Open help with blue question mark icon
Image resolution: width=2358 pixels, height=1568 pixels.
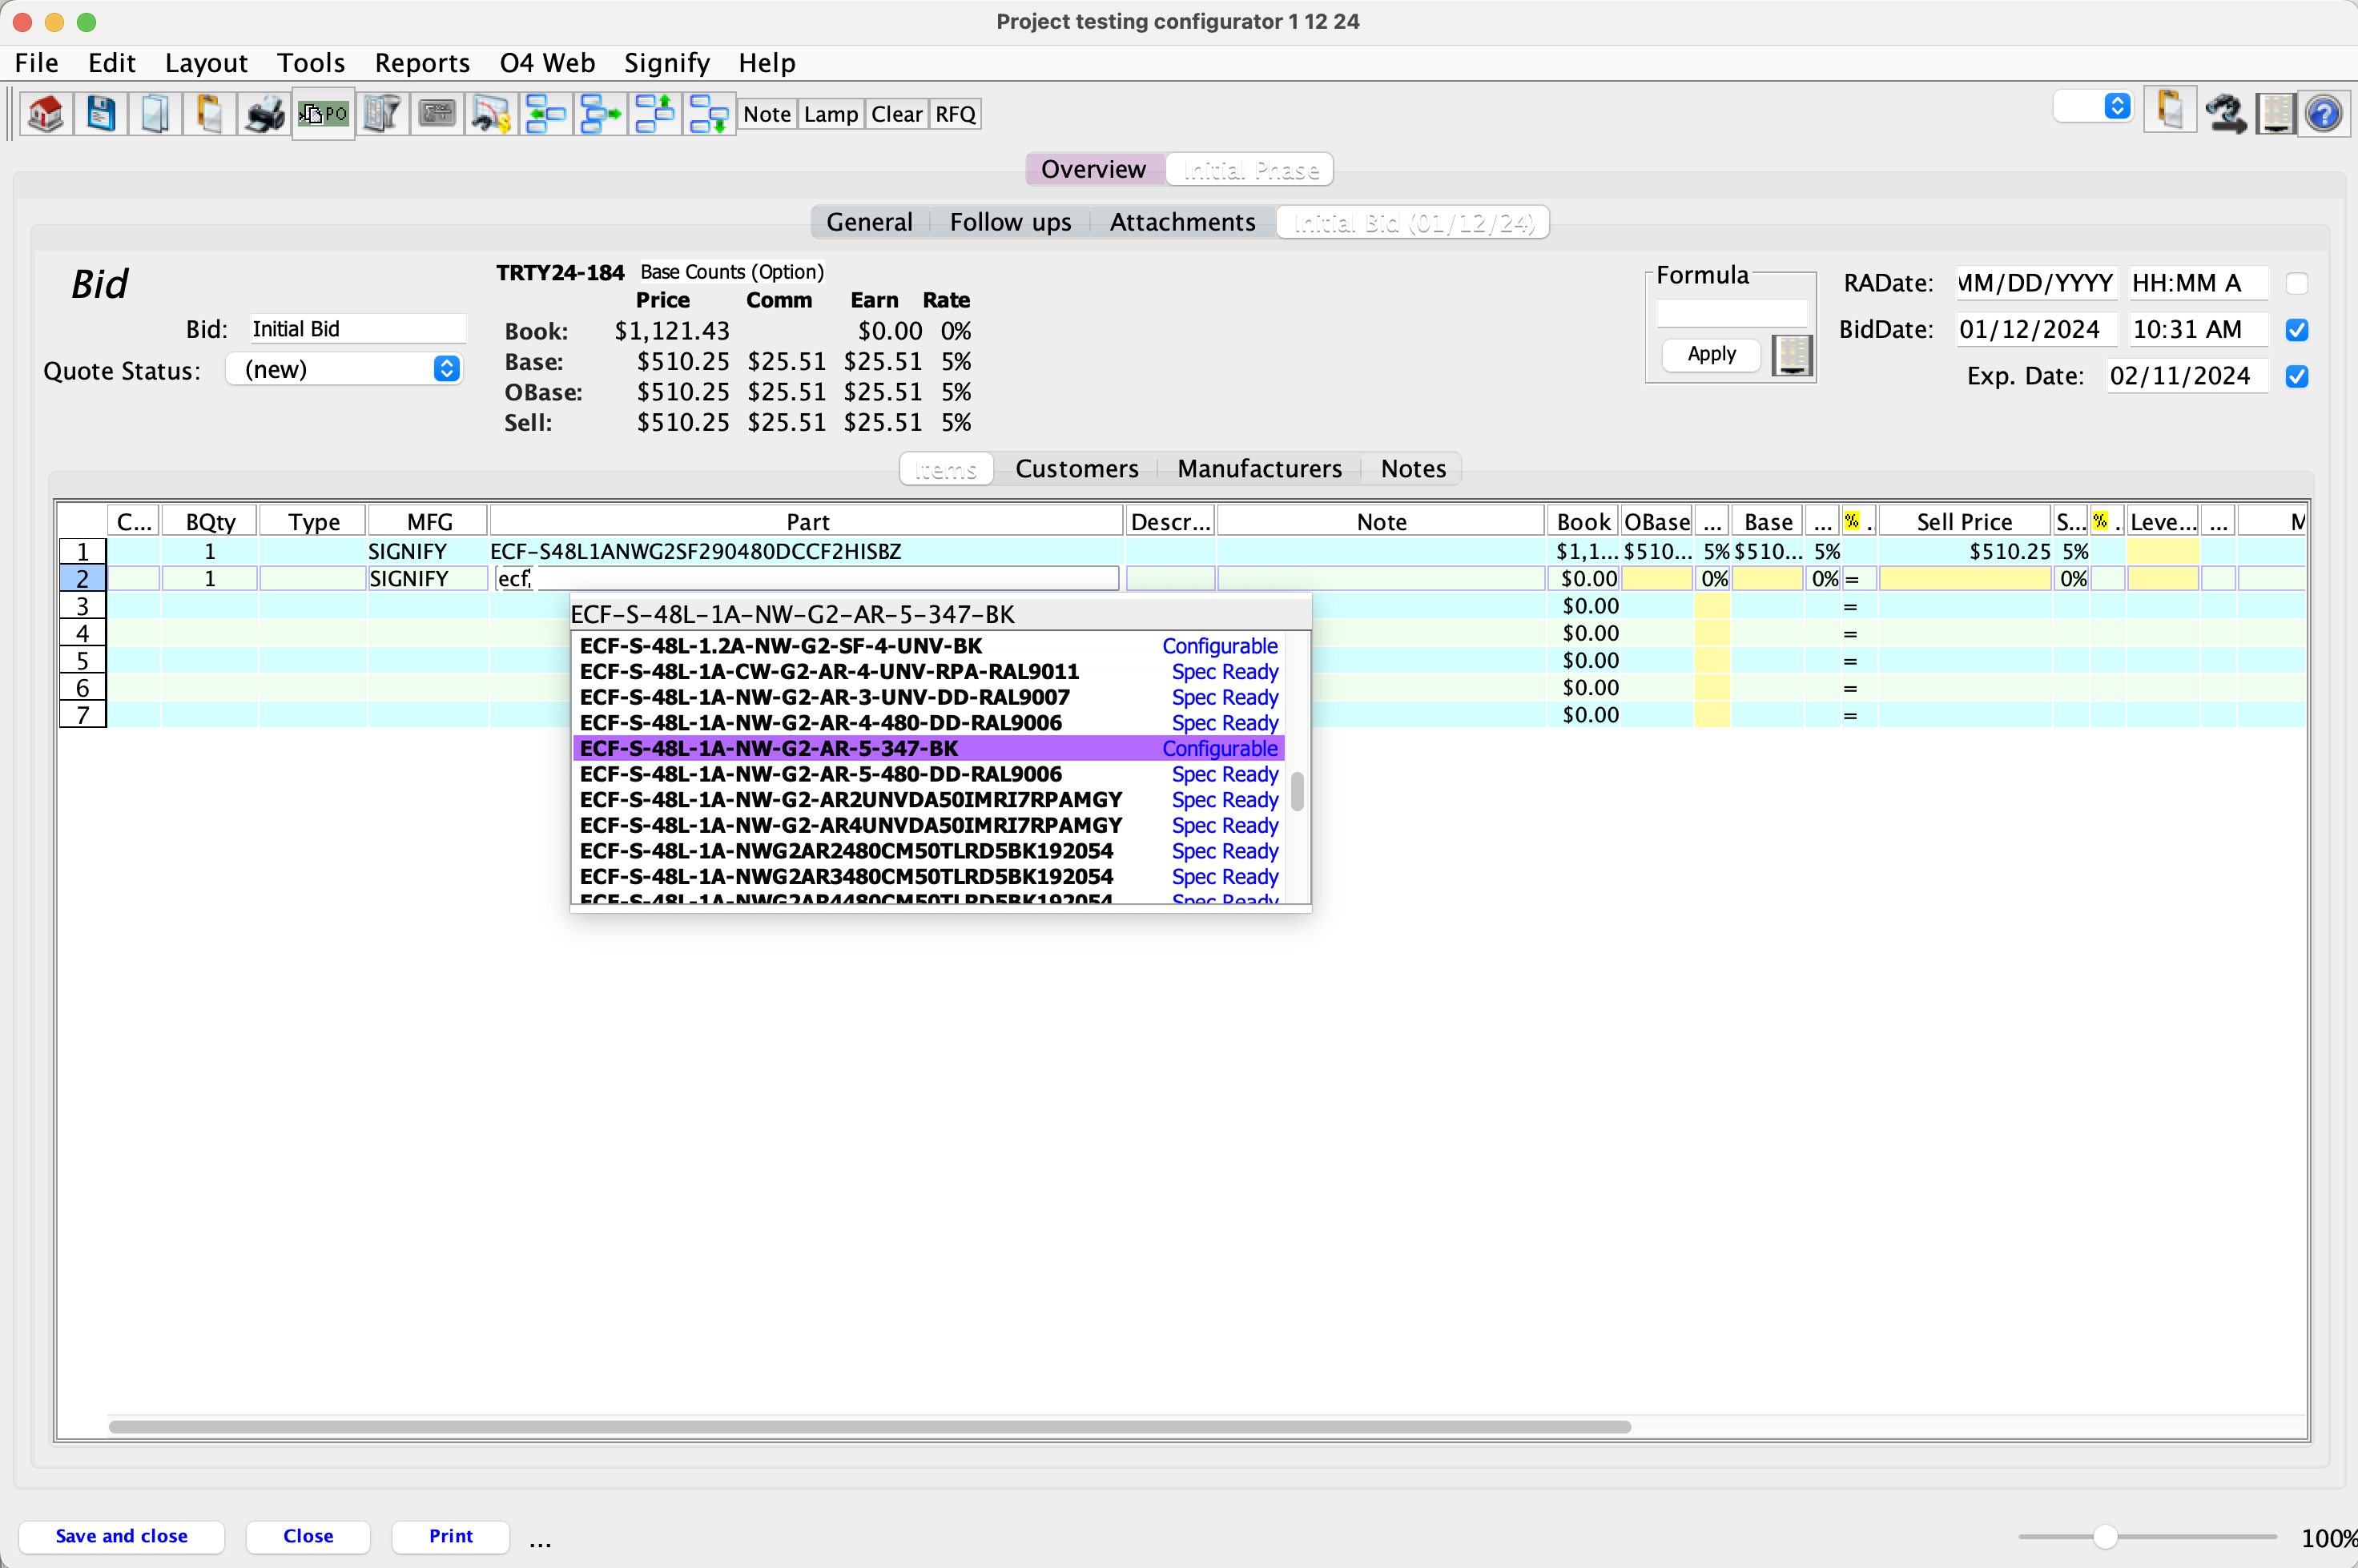pyautogui.click(x=2323, y=113)
